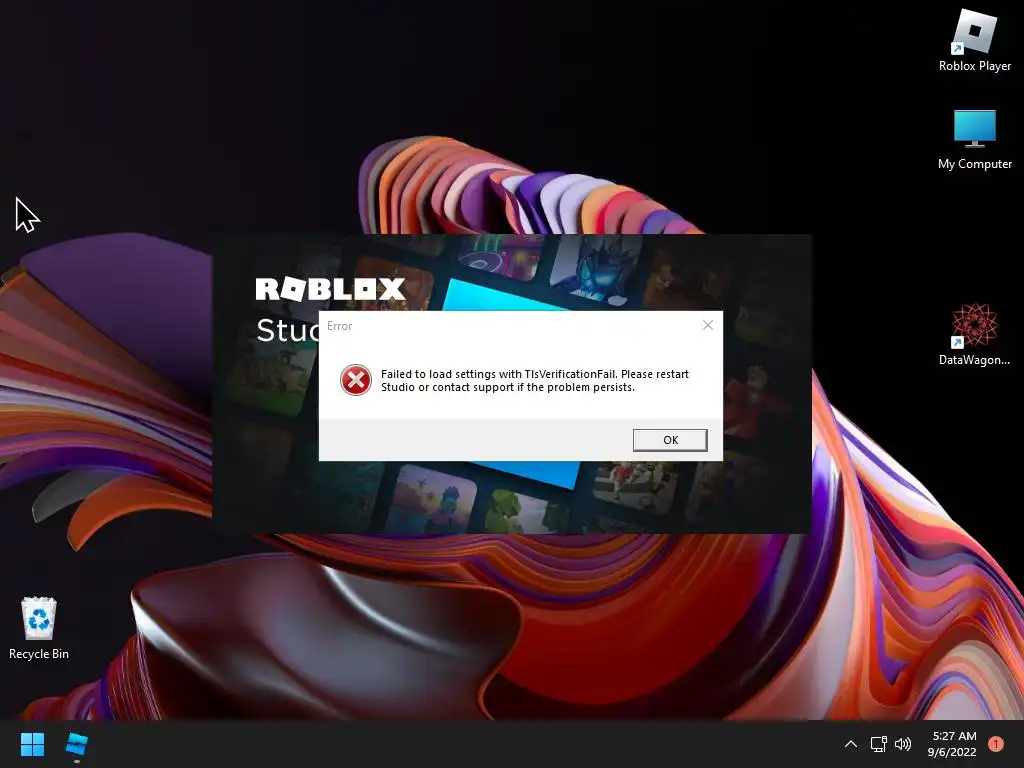This screenshot has width=1024, height=768.
Task: Expand the hidden system tray icons chevron
Action: coord(850,744)
